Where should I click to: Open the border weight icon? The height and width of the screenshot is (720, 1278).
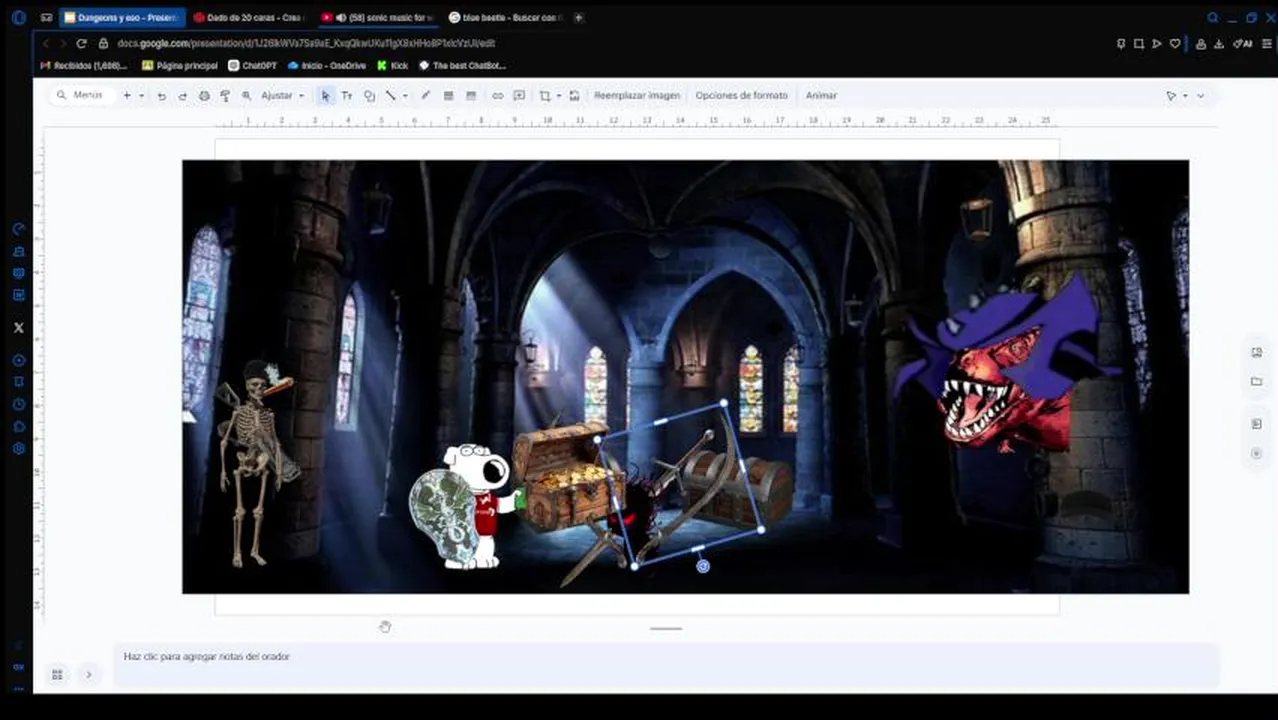click(448, 96)
